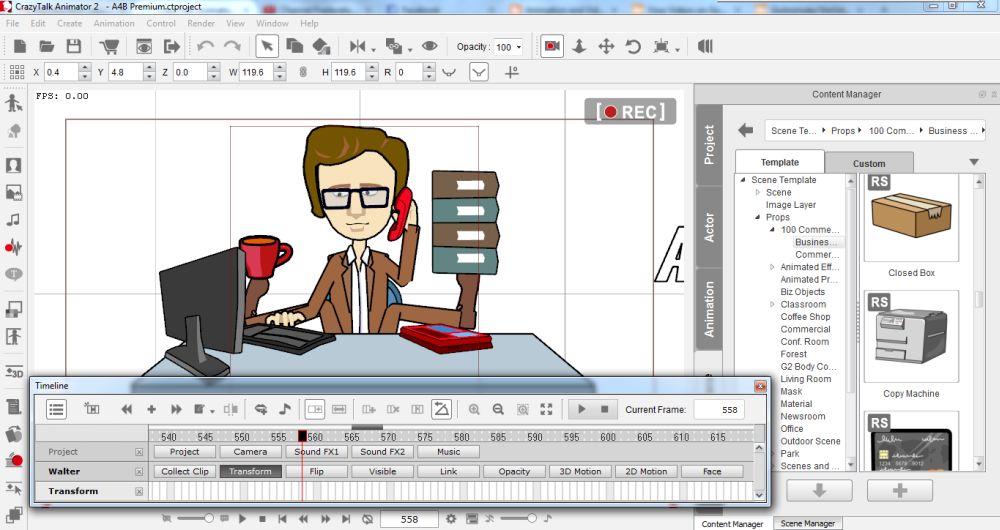The width and height of the screenshot is (1000, 530).
Task: Click the Preview eye icon in toolbar
Action: 144,46
